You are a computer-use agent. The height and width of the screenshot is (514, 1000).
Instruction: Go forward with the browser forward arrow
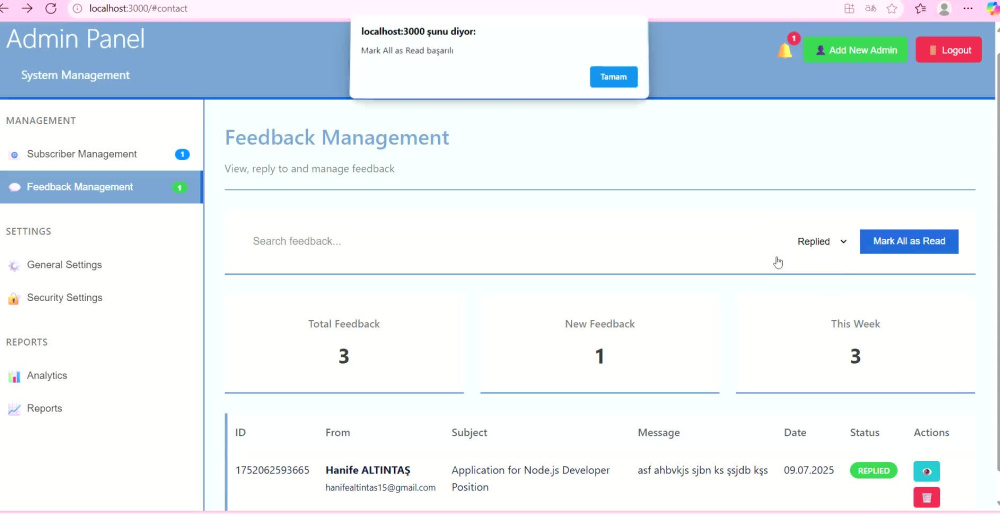pos(27,8)
